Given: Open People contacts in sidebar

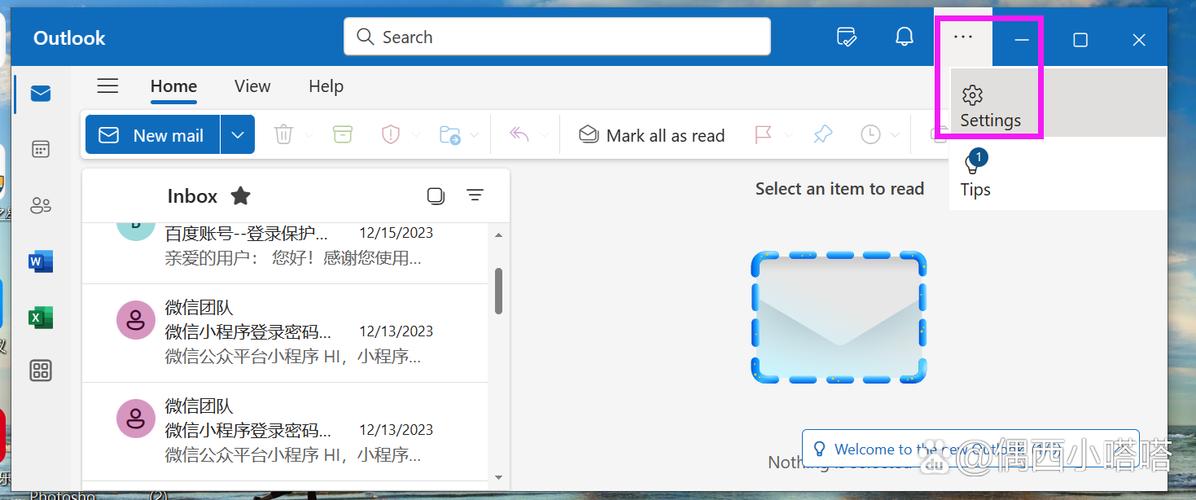Looking at the screenshot, I should [40, 206].
